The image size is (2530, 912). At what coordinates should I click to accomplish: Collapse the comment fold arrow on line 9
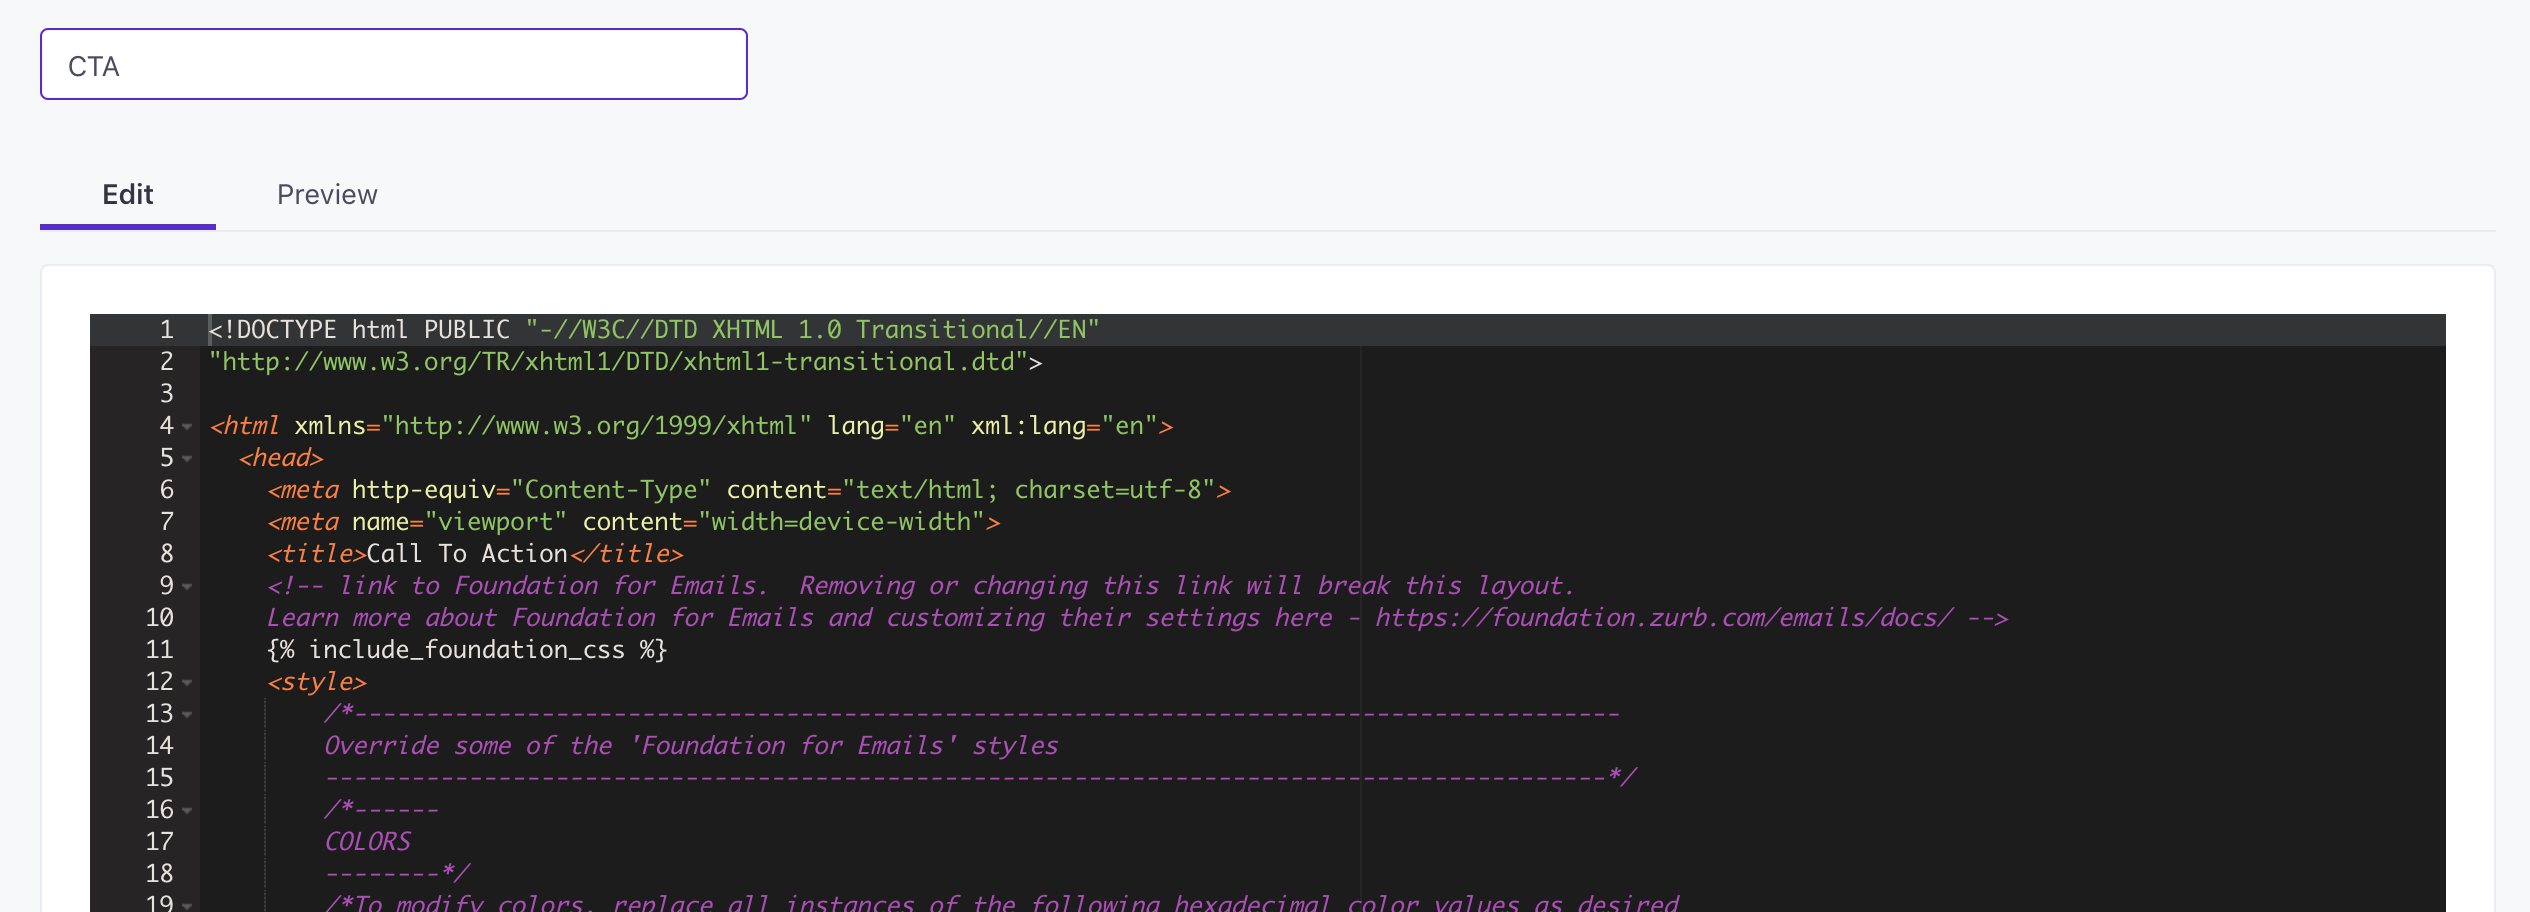point(187,588)
